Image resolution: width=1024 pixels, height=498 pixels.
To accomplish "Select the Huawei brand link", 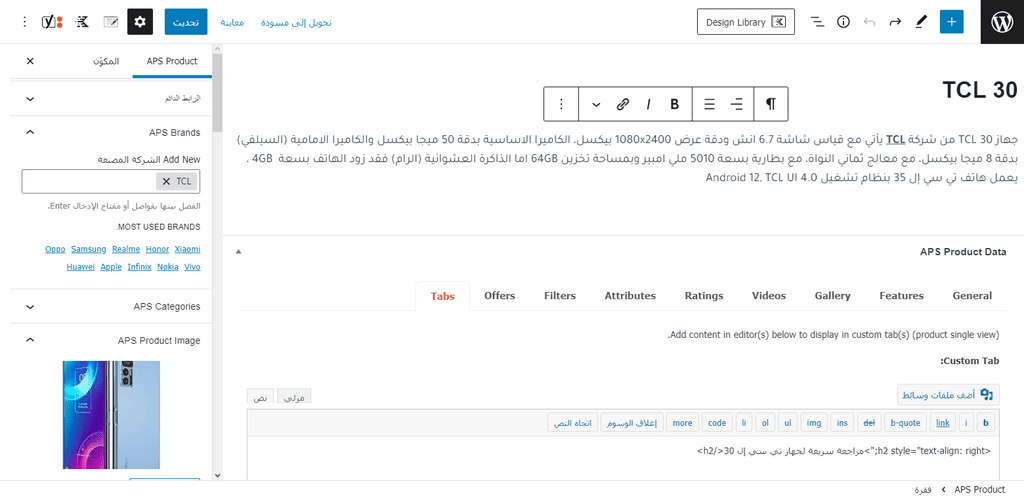I will tap(81, 267).
